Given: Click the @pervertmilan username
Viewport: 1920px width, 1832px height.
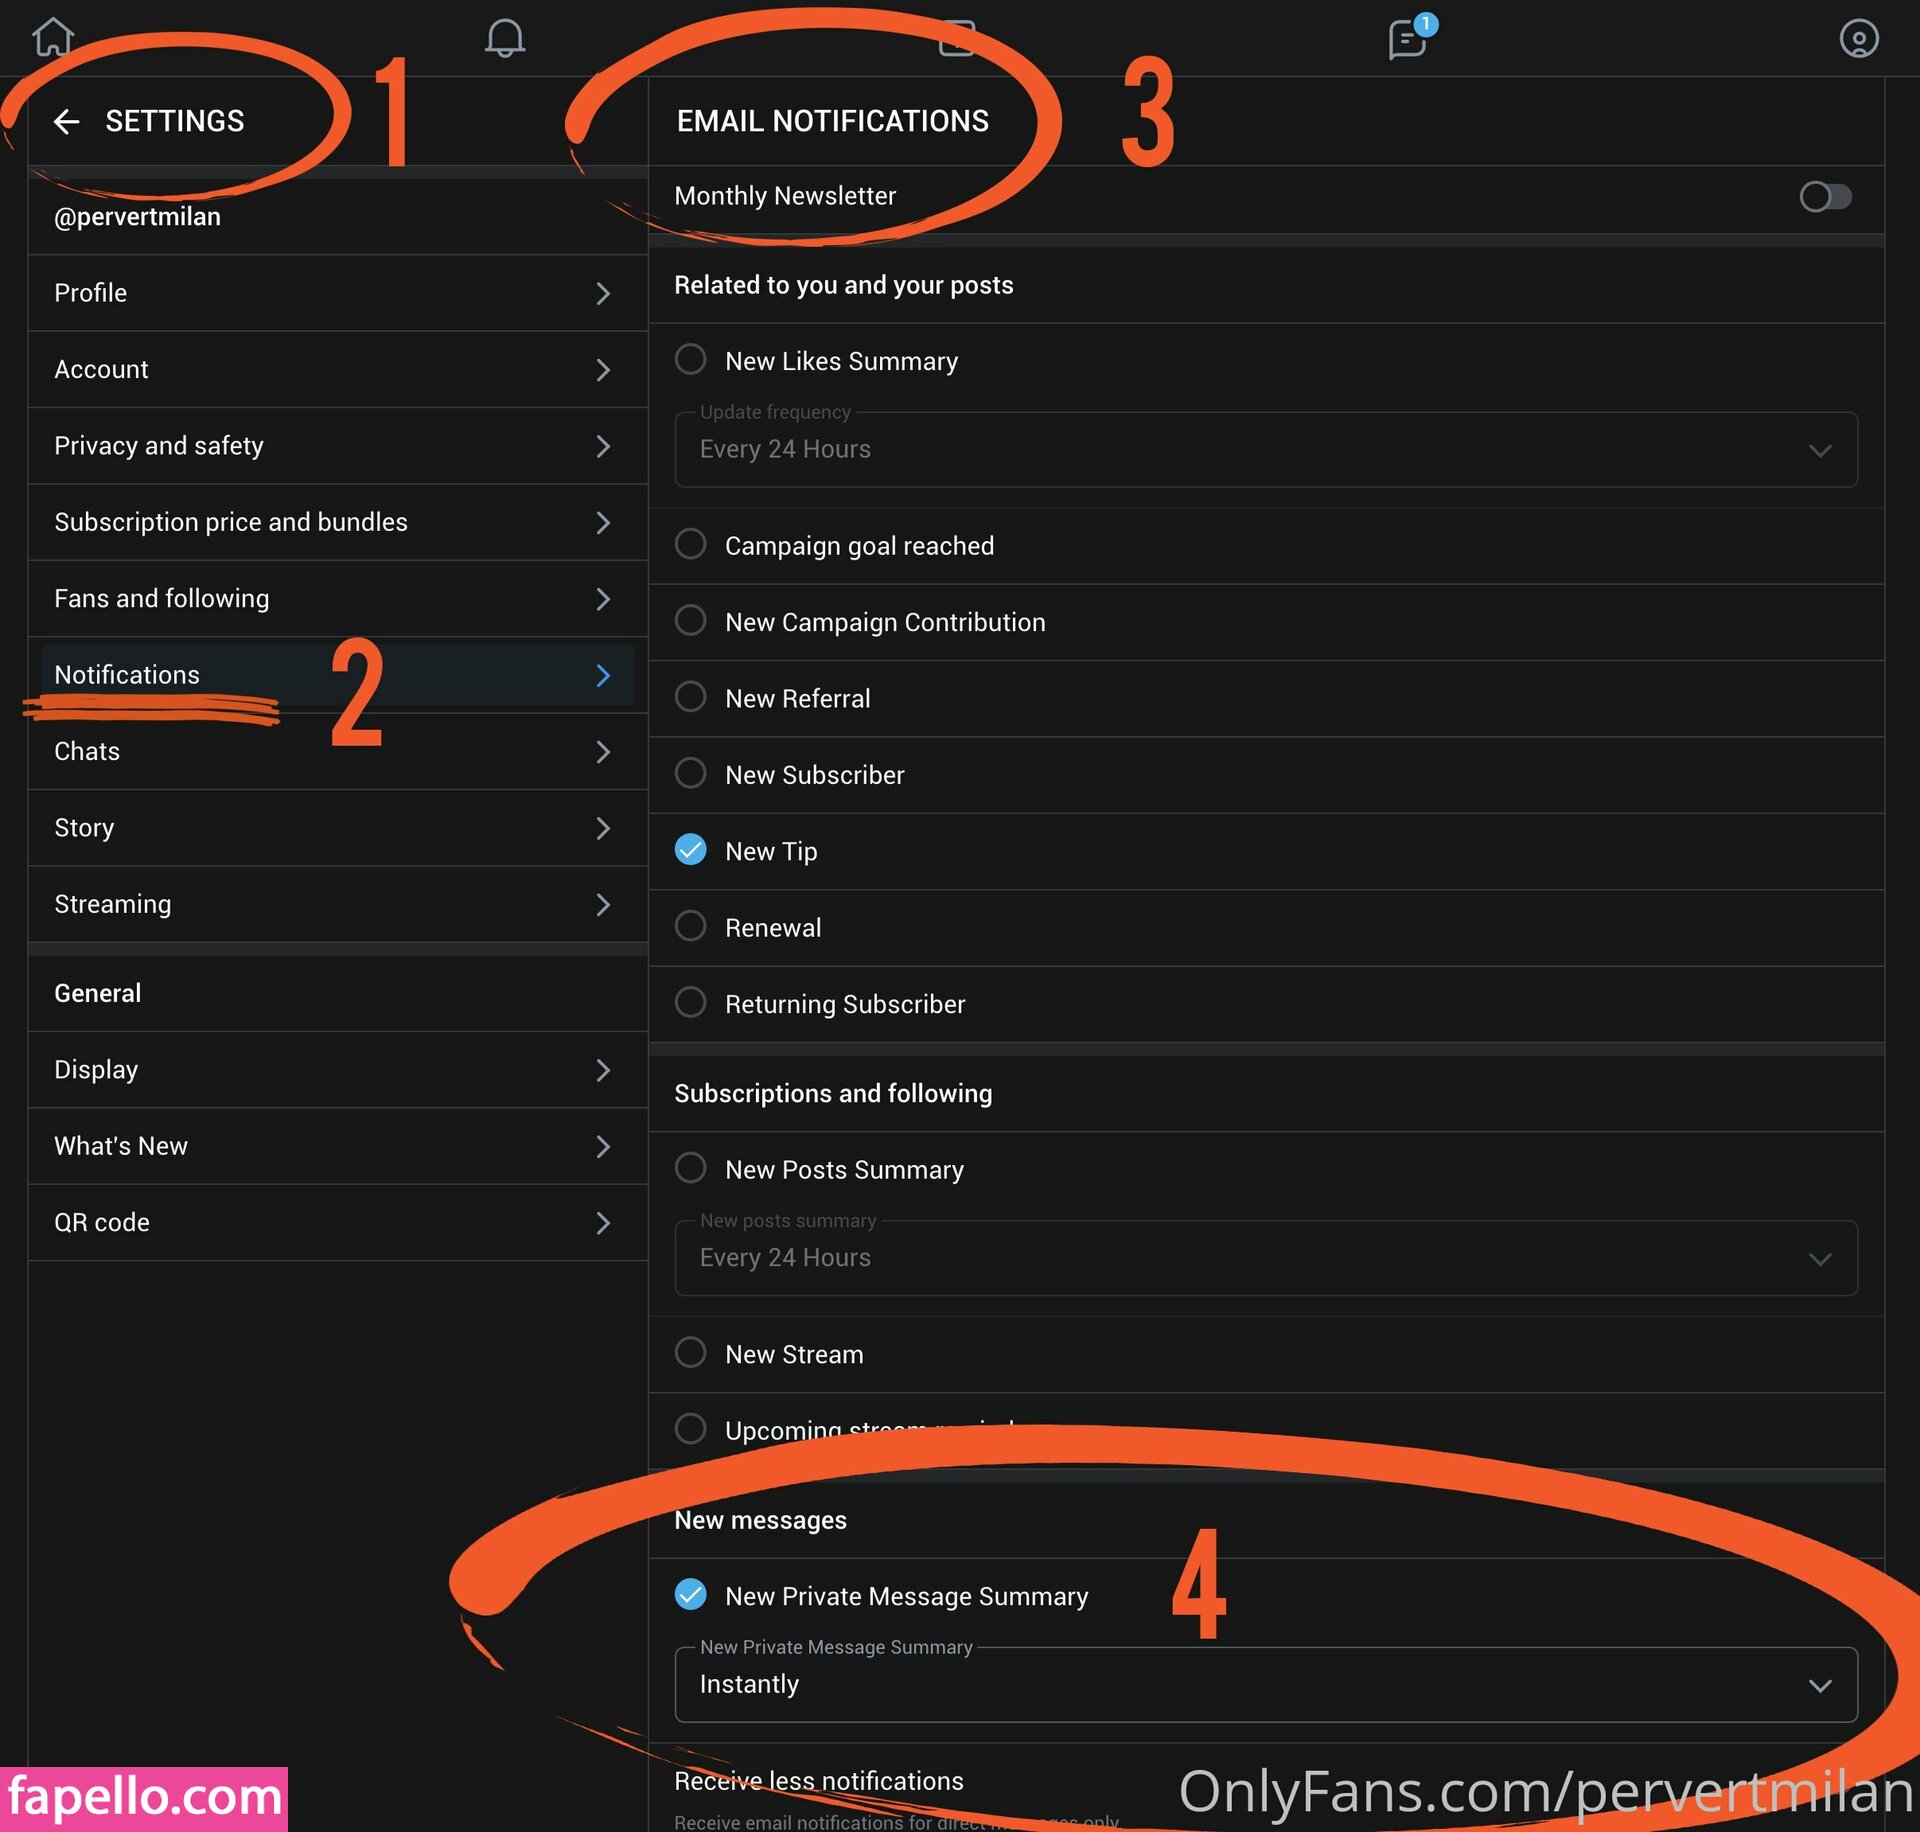Looking at the screenshot, I should pos(138,217).
